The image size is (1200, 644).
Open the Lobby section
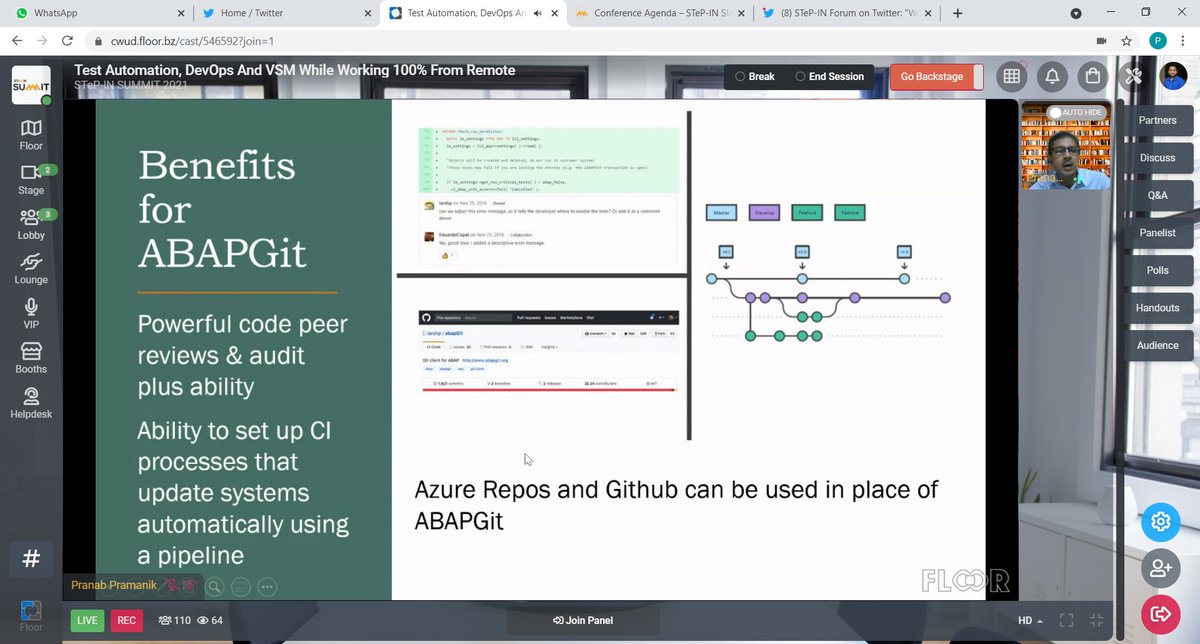click(x=31, y=224)
